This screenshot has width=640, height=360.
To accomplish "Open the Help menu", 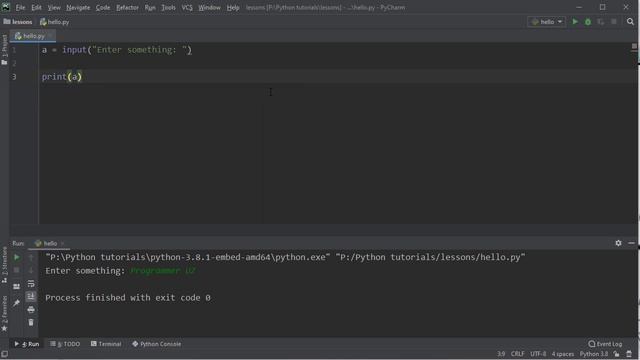I will pos(233,7).
